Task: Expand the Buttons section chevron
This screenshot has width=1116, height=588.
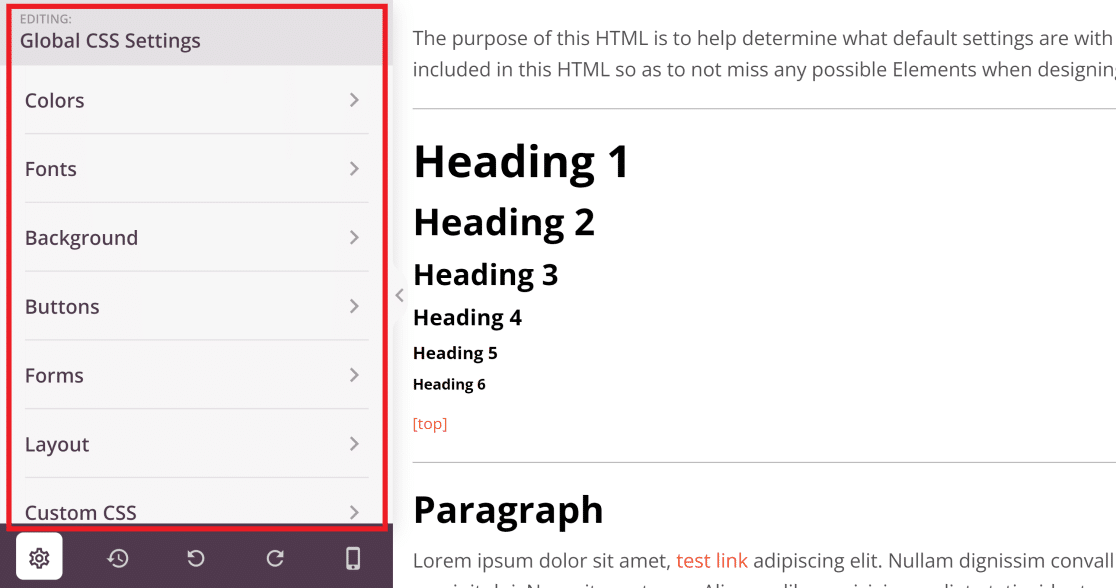Action: [354, 307]
